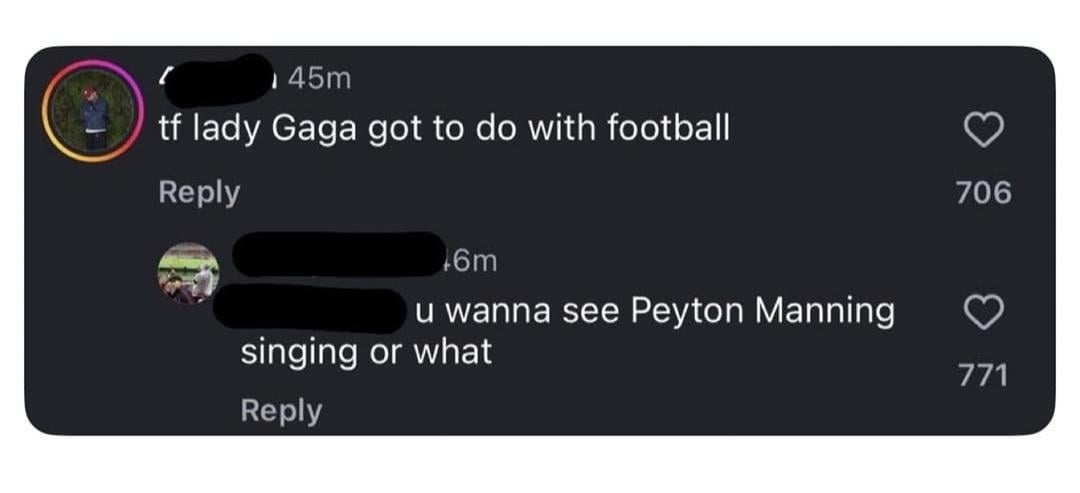Open first commenter's story-ringed avatar
Screen dimensions: 1080x493
(x=93, y=111)
